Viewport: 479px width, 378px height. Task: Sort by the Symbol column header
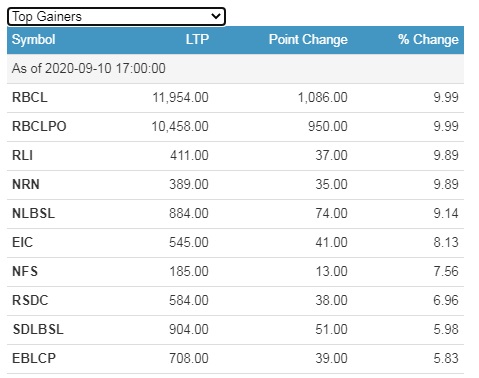34,40
